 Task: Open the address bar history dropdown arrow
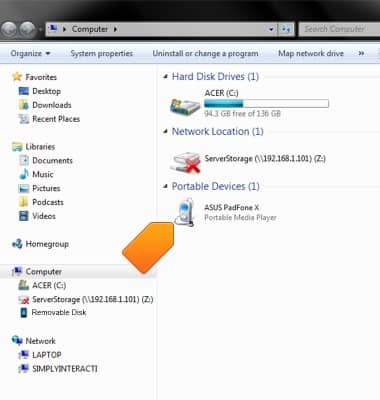271,29
